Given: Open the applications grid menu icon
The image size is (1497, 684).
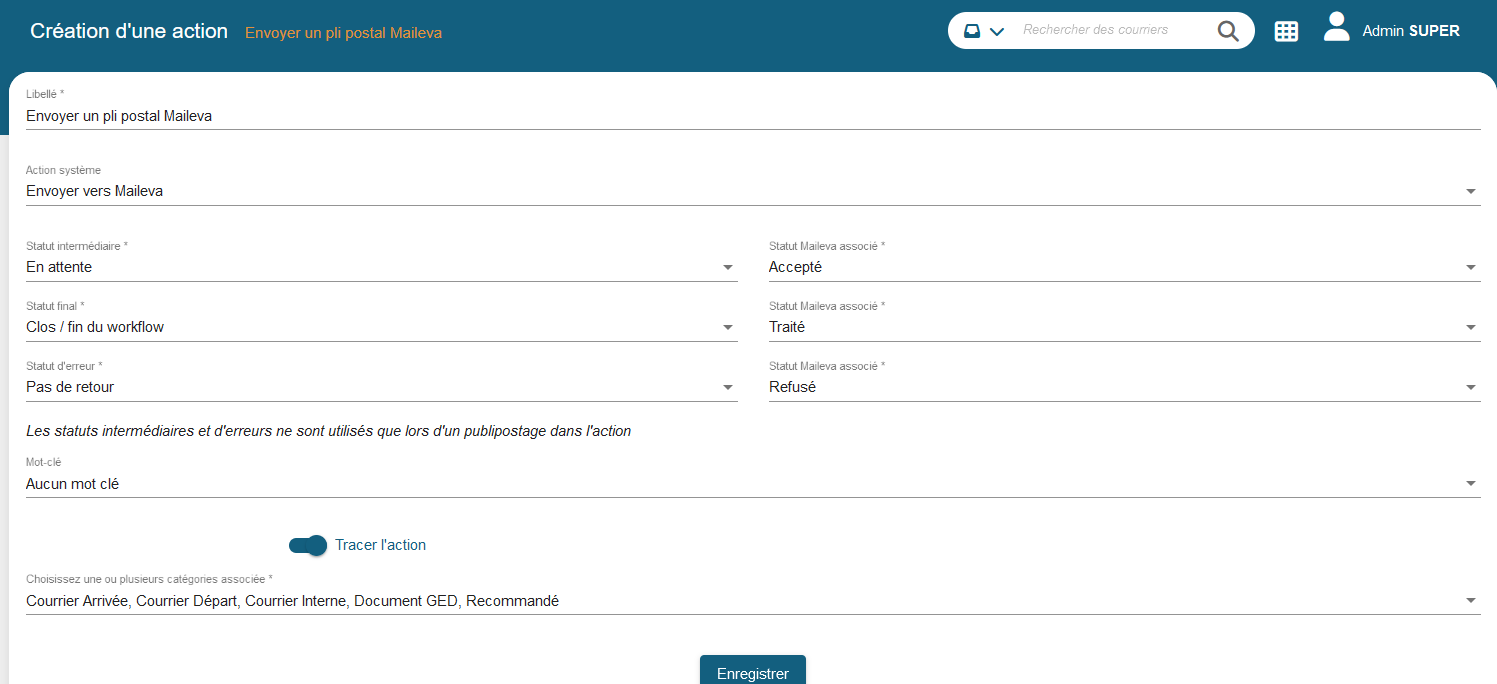Looking at the screenshot, I should (1286, 31).
